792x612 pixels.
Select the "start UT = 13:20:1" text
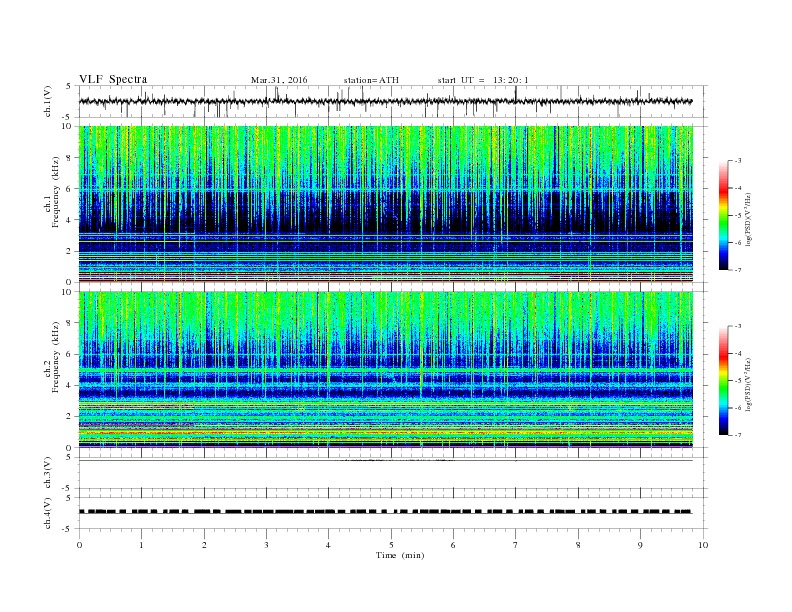[483, 80]
